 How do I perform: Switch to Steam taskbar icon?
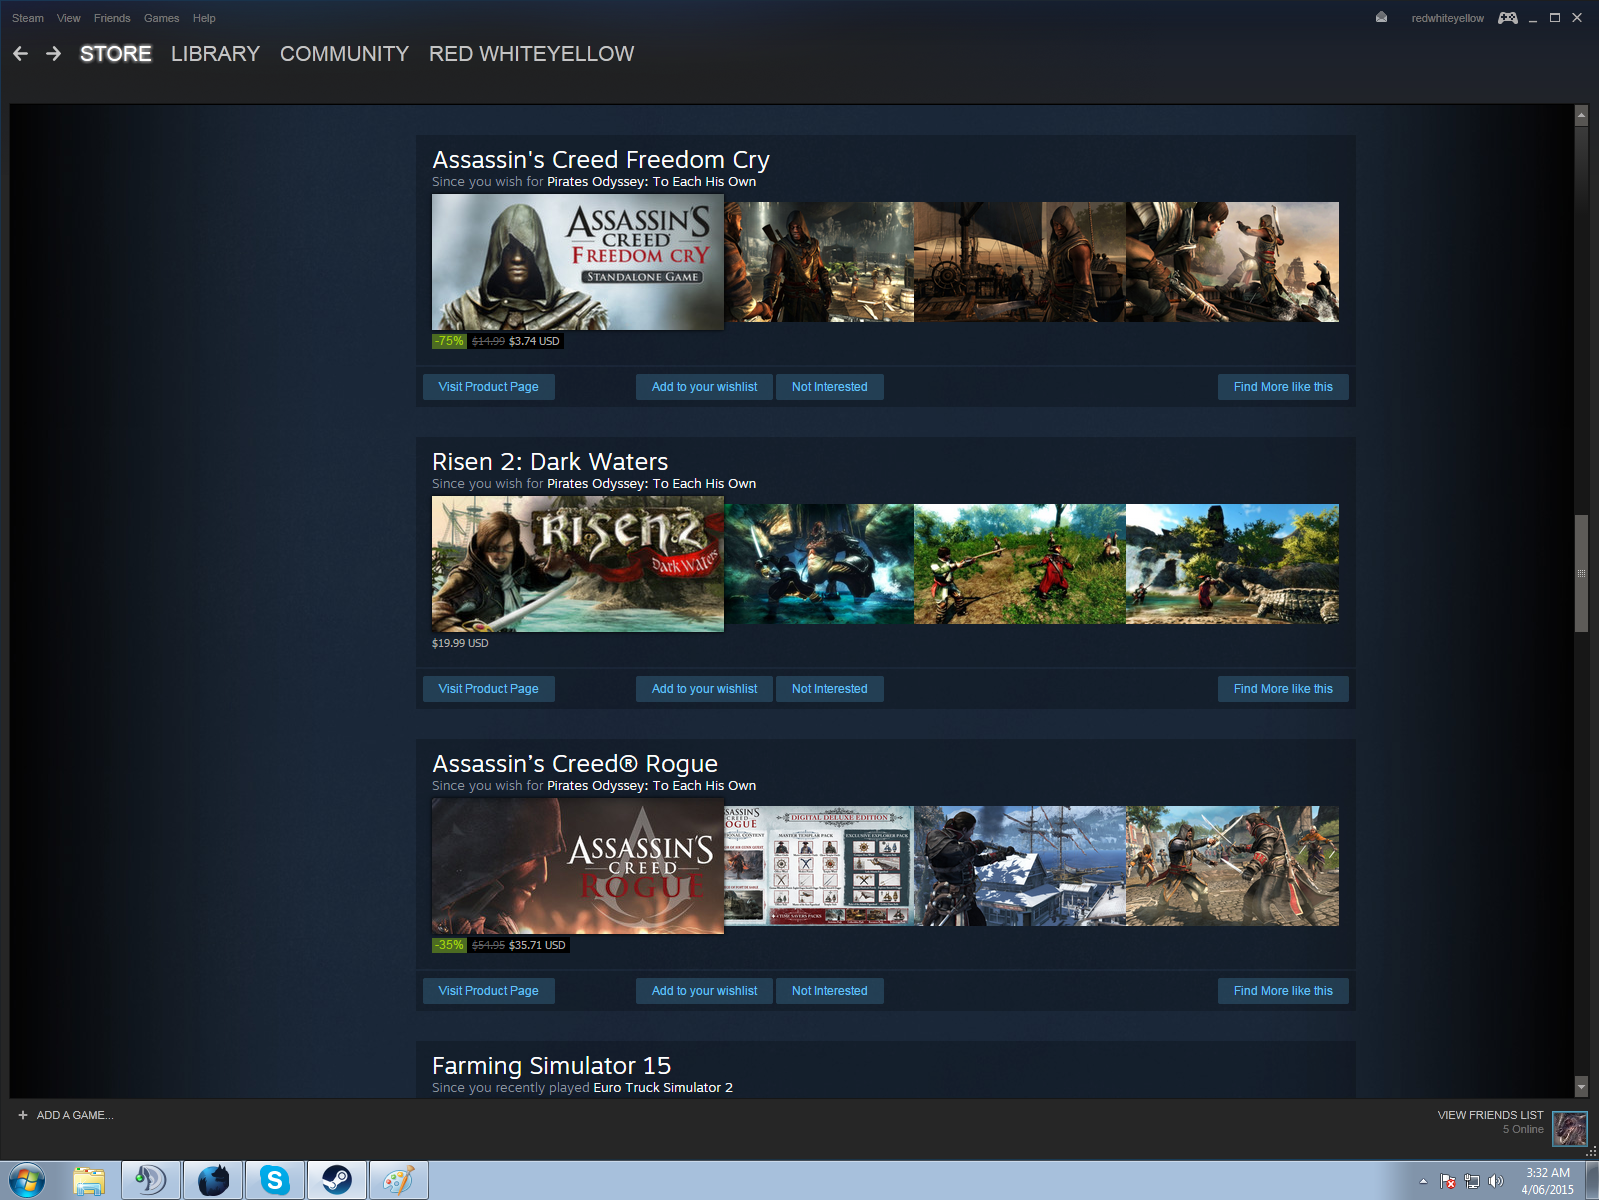tap(336, 1181)
